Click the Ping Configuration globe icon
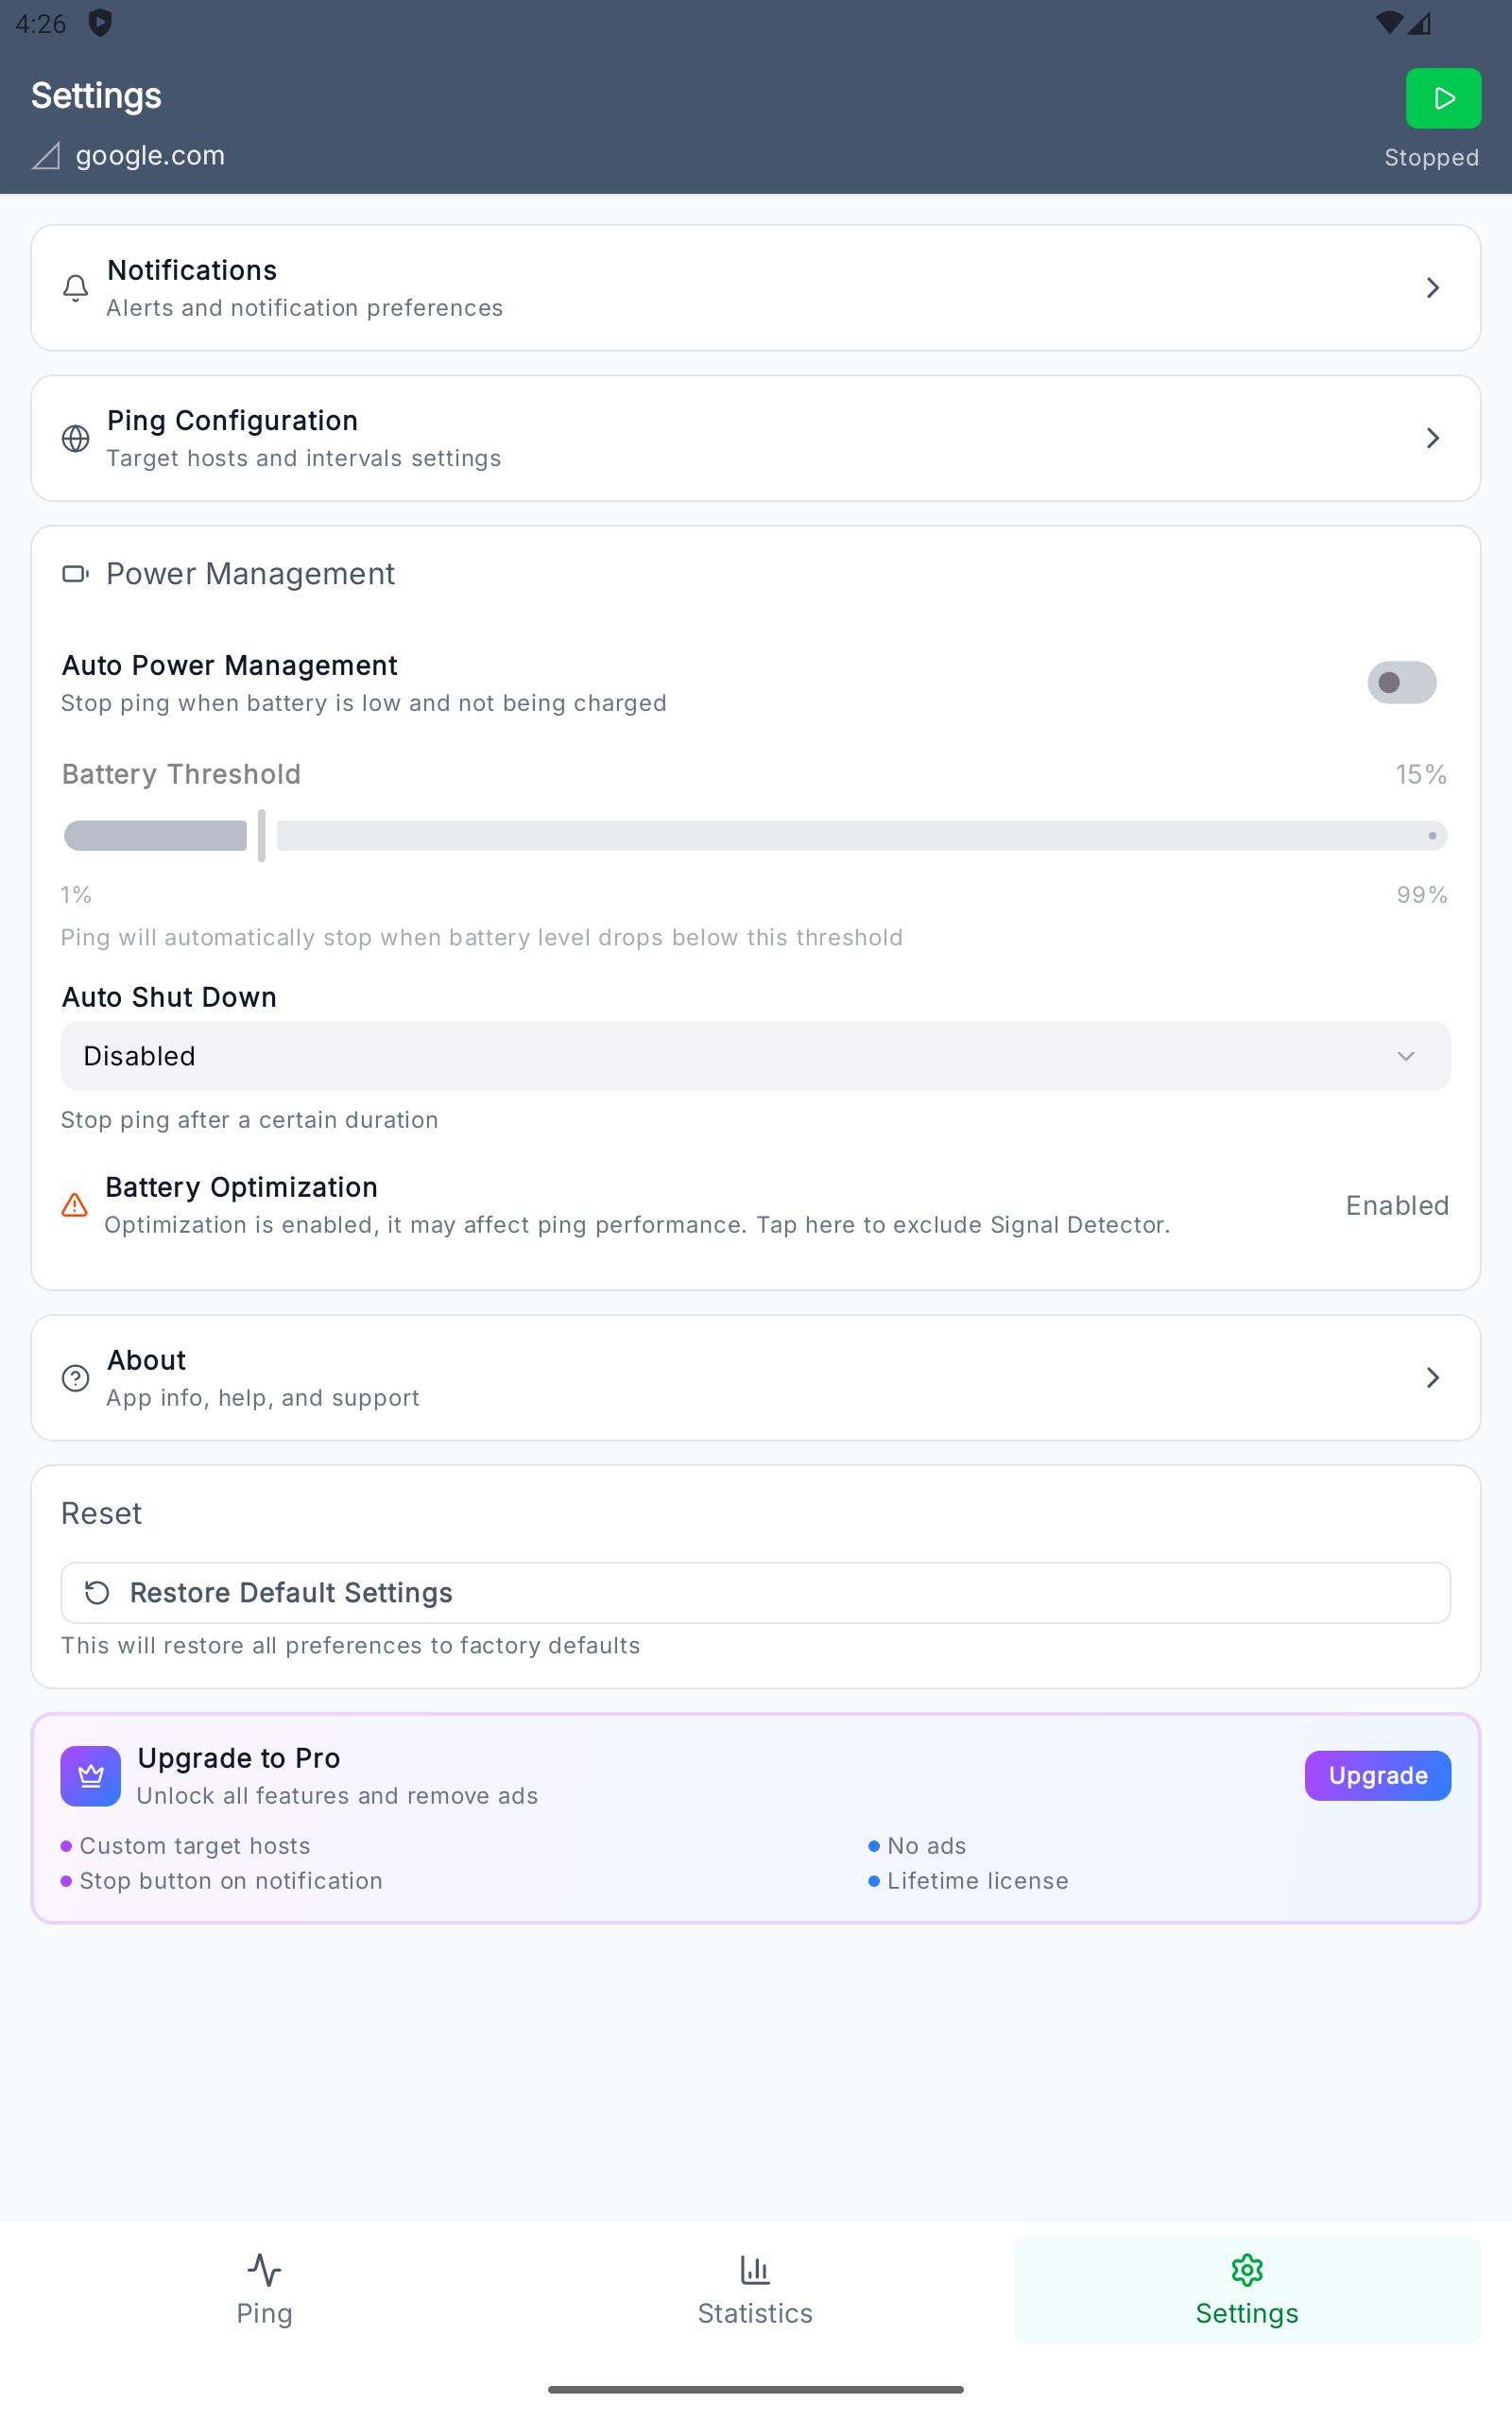 [x=75, y=438]
